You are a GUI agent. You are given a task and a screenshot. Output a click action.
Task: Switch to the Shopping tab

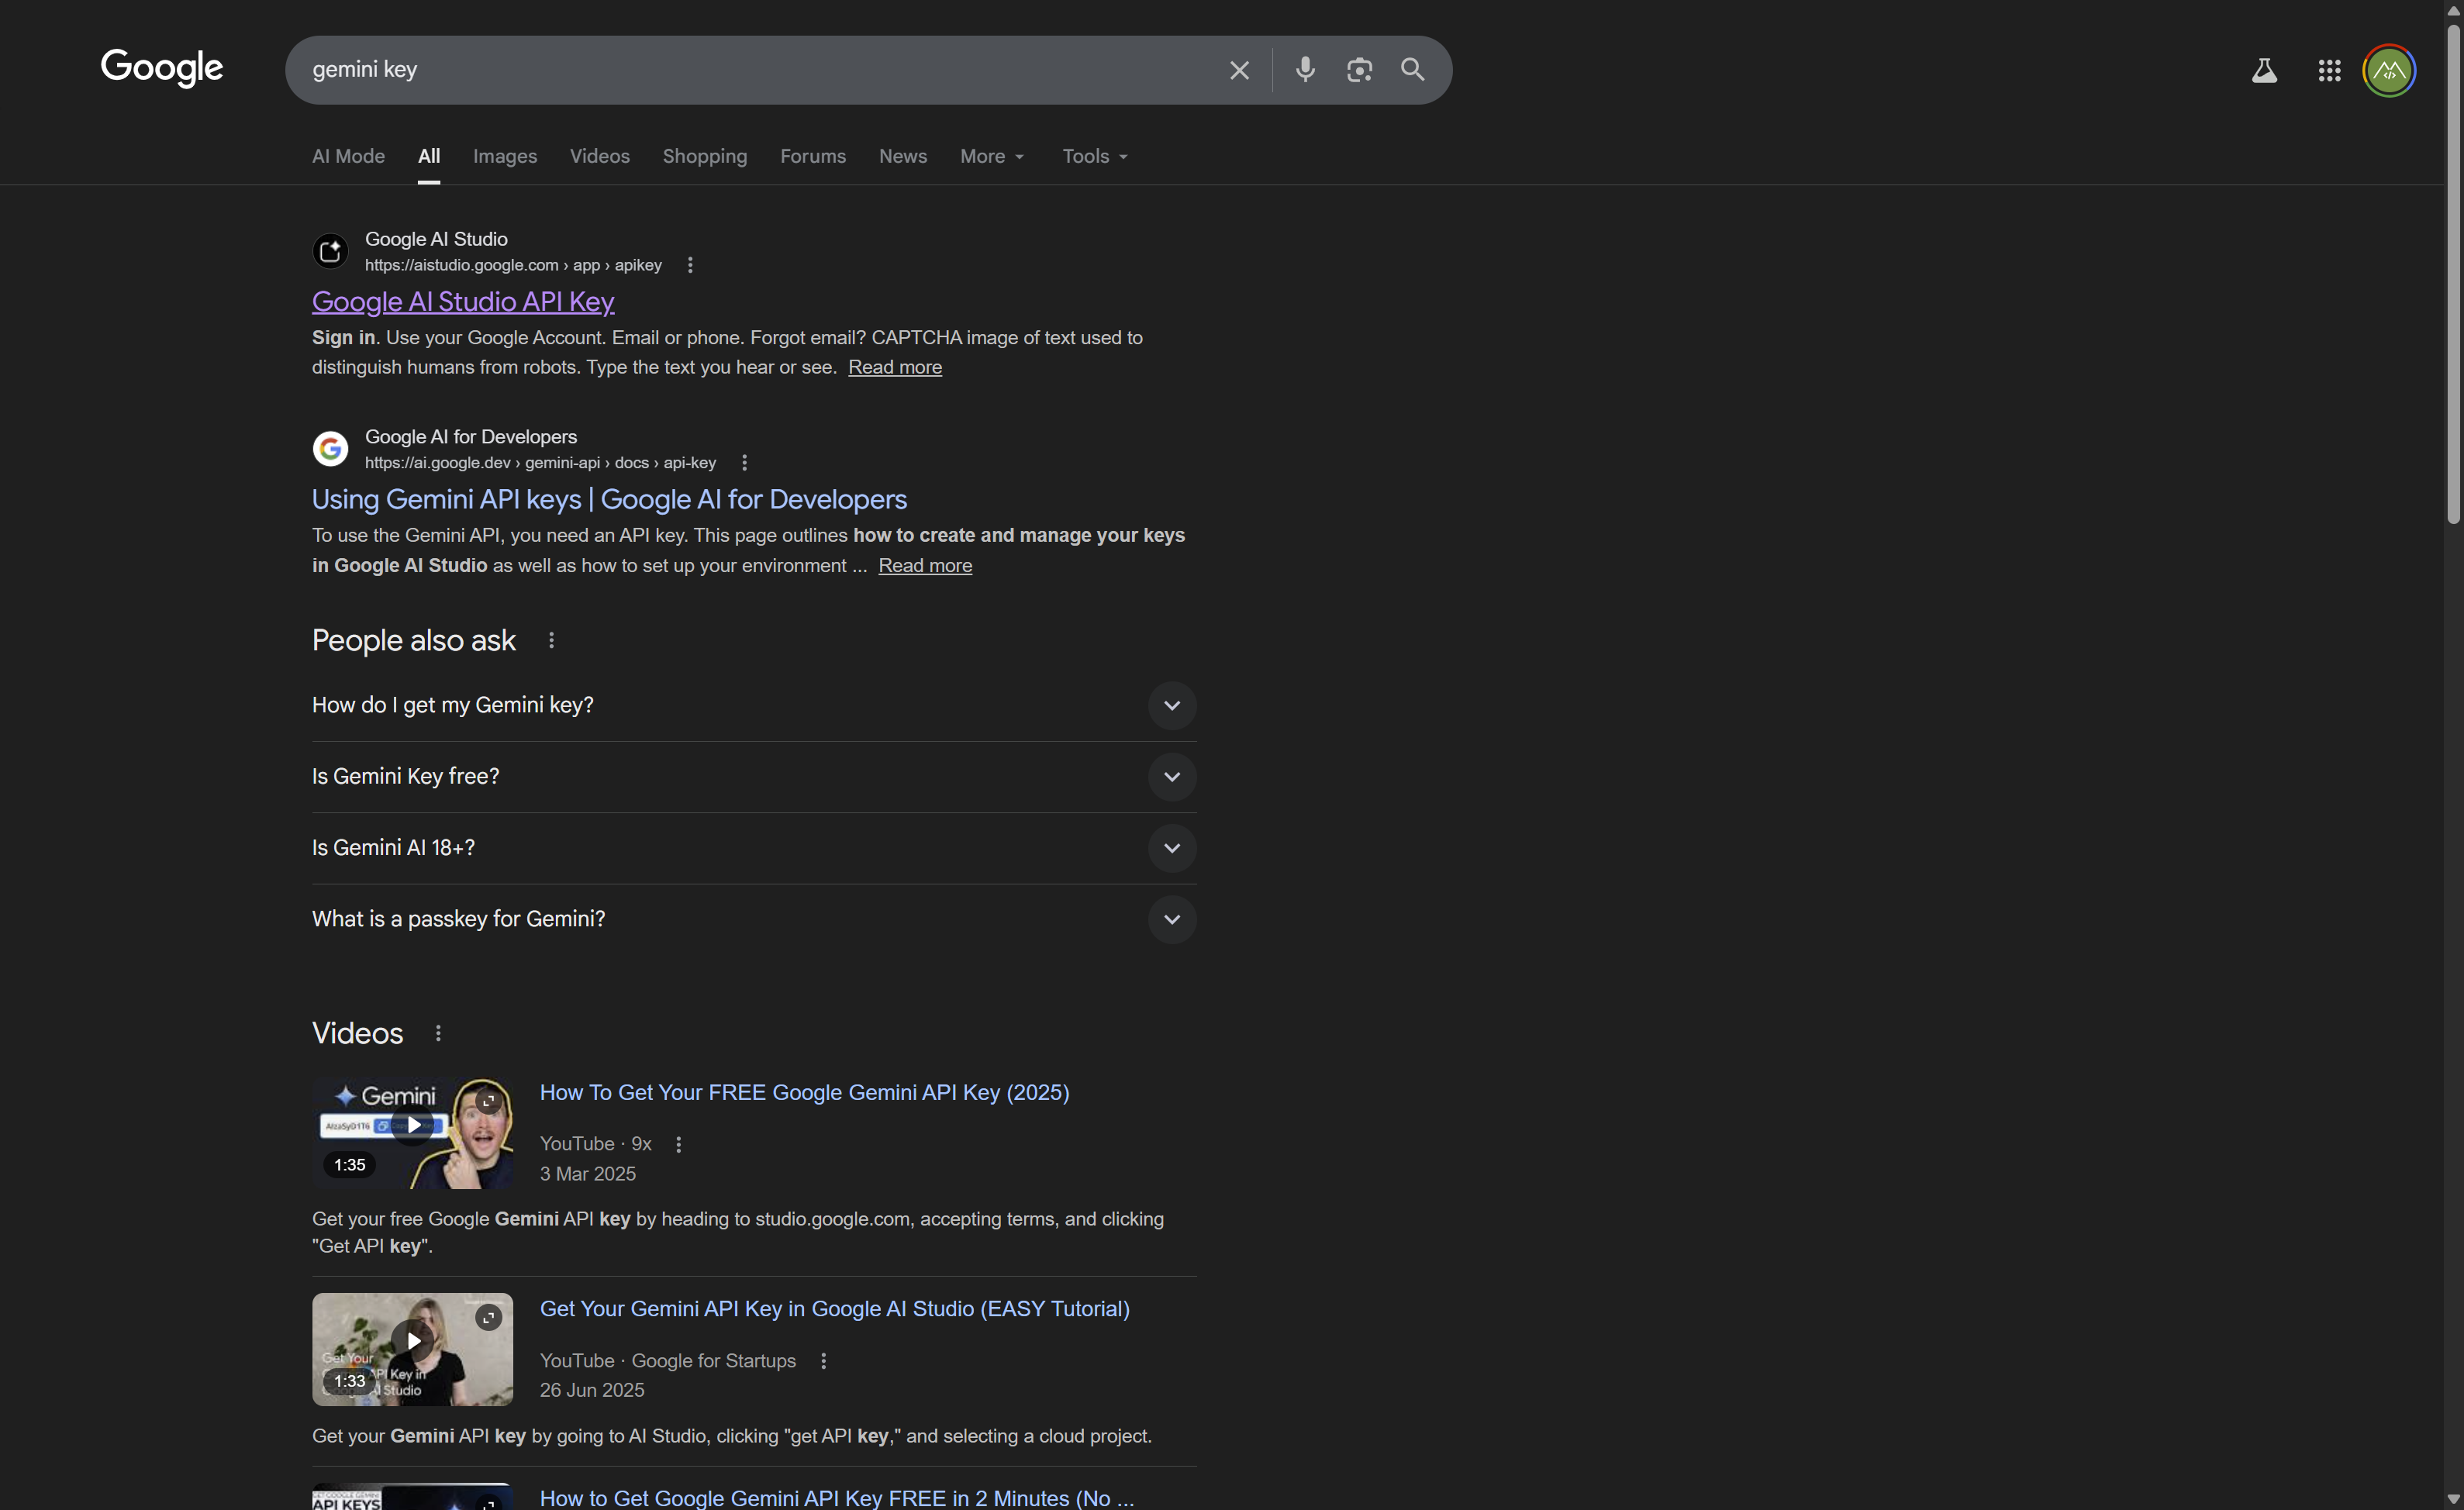pyautogui.click(x=705, y=156)
